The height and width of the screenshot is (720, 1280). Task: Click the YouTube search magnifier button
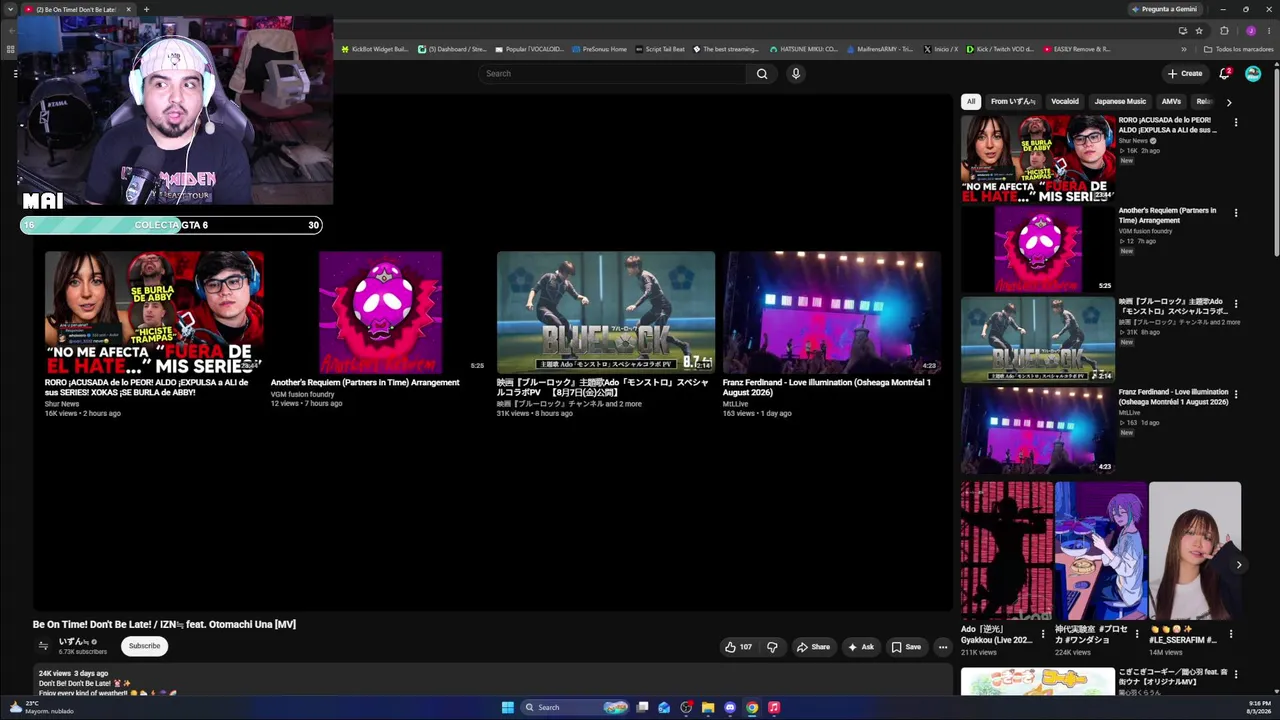(x=762, y=73)
